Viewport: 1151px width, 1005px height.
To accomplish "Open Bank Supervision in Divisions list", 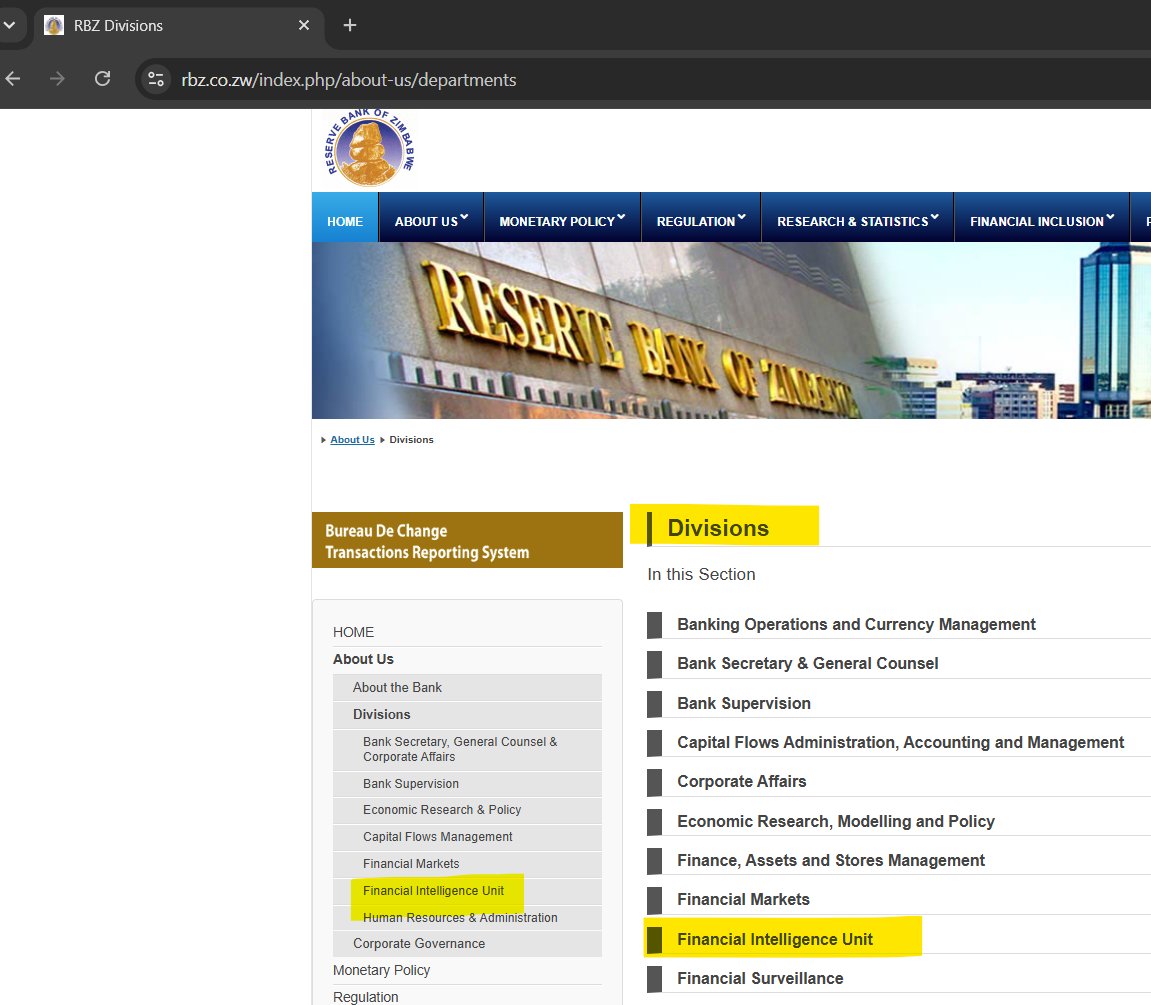I will point(744,703).
